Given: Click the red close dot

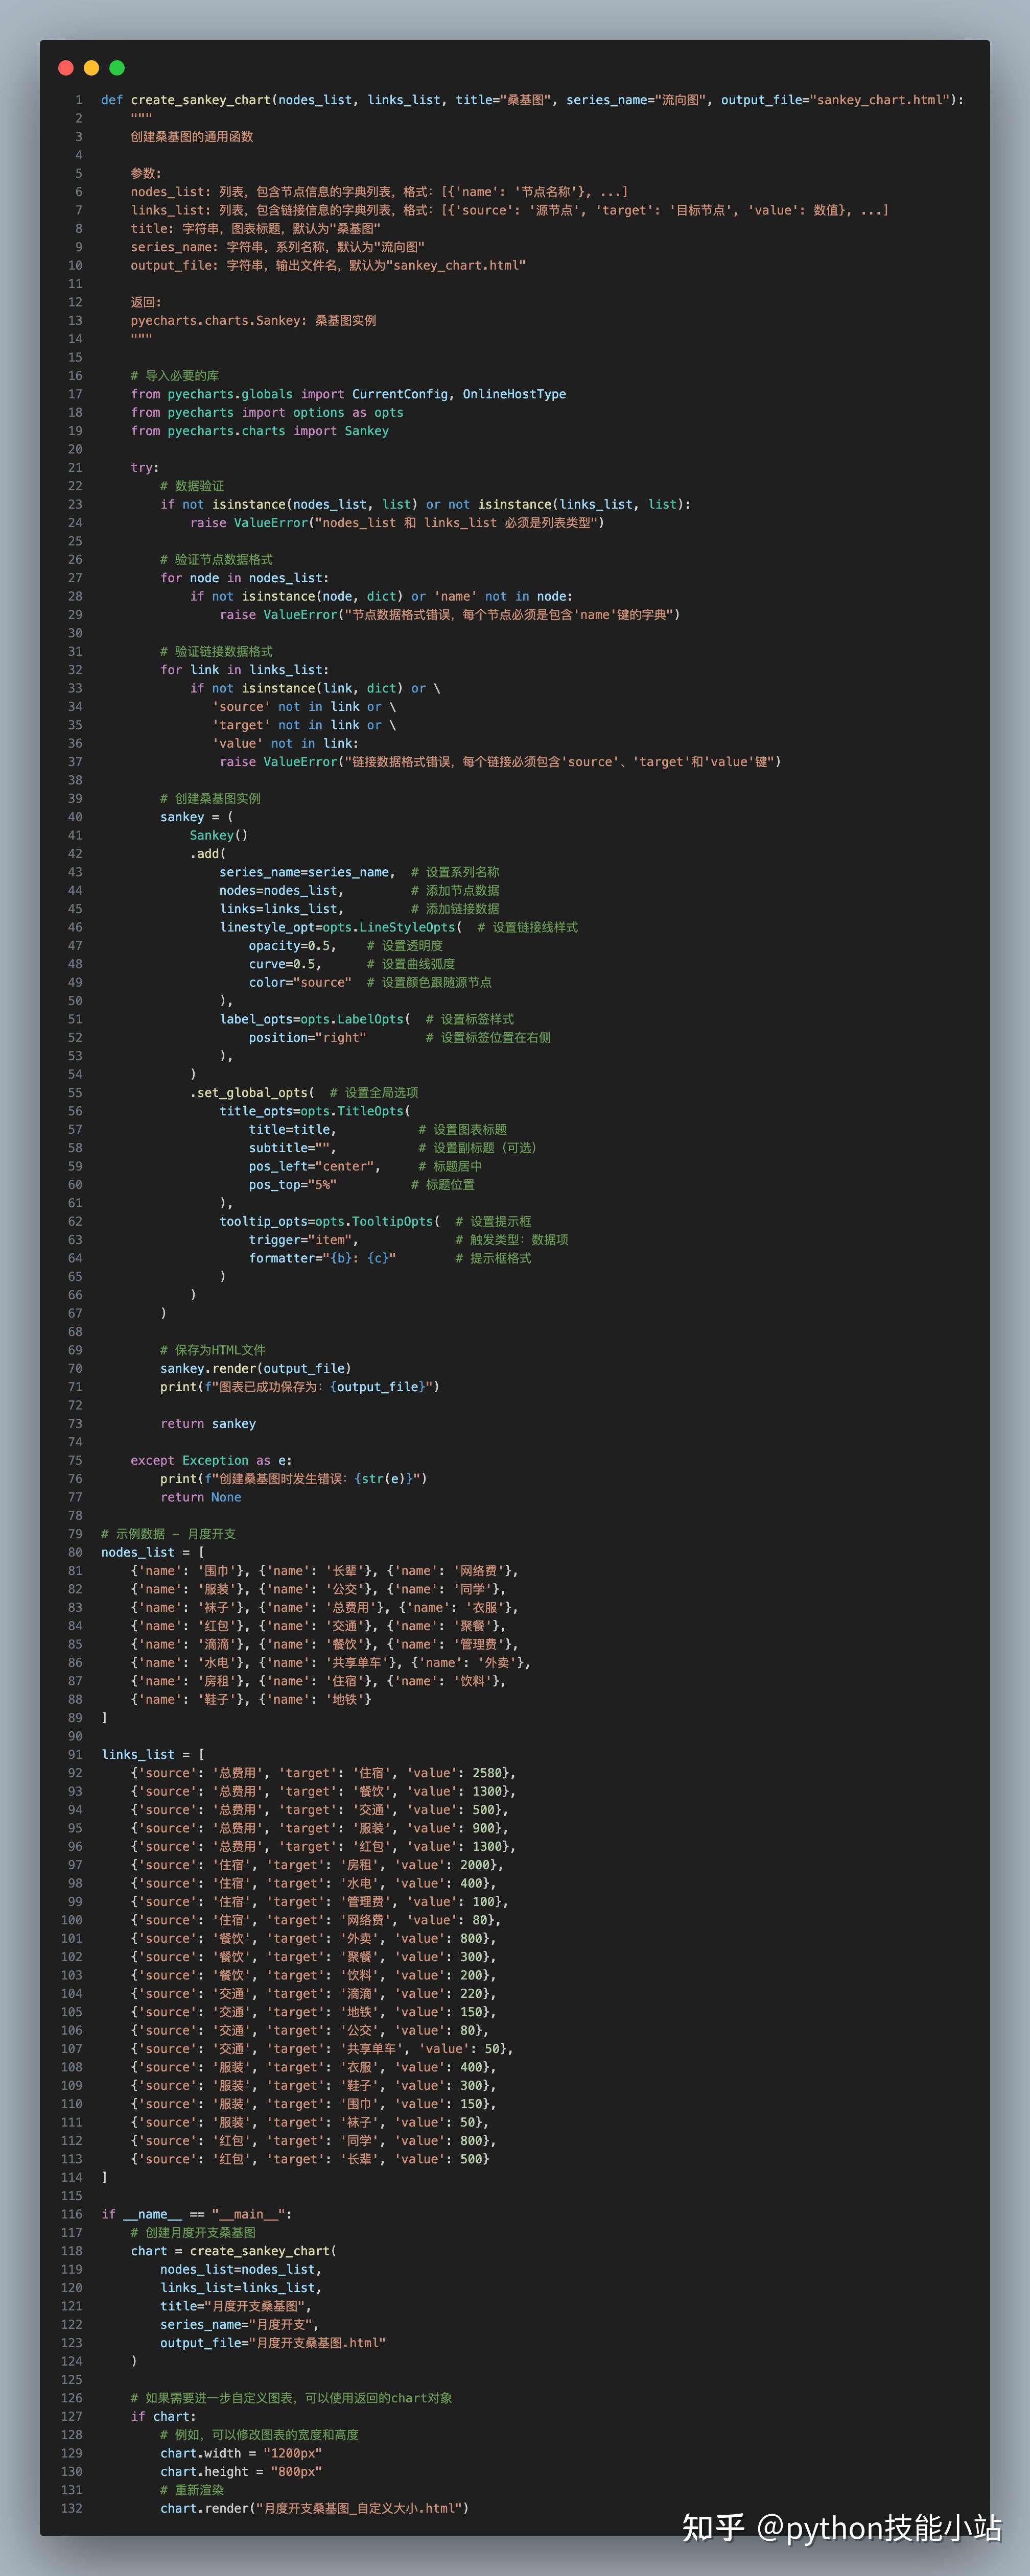Looking at the screenshot, I should coord(66,68).
